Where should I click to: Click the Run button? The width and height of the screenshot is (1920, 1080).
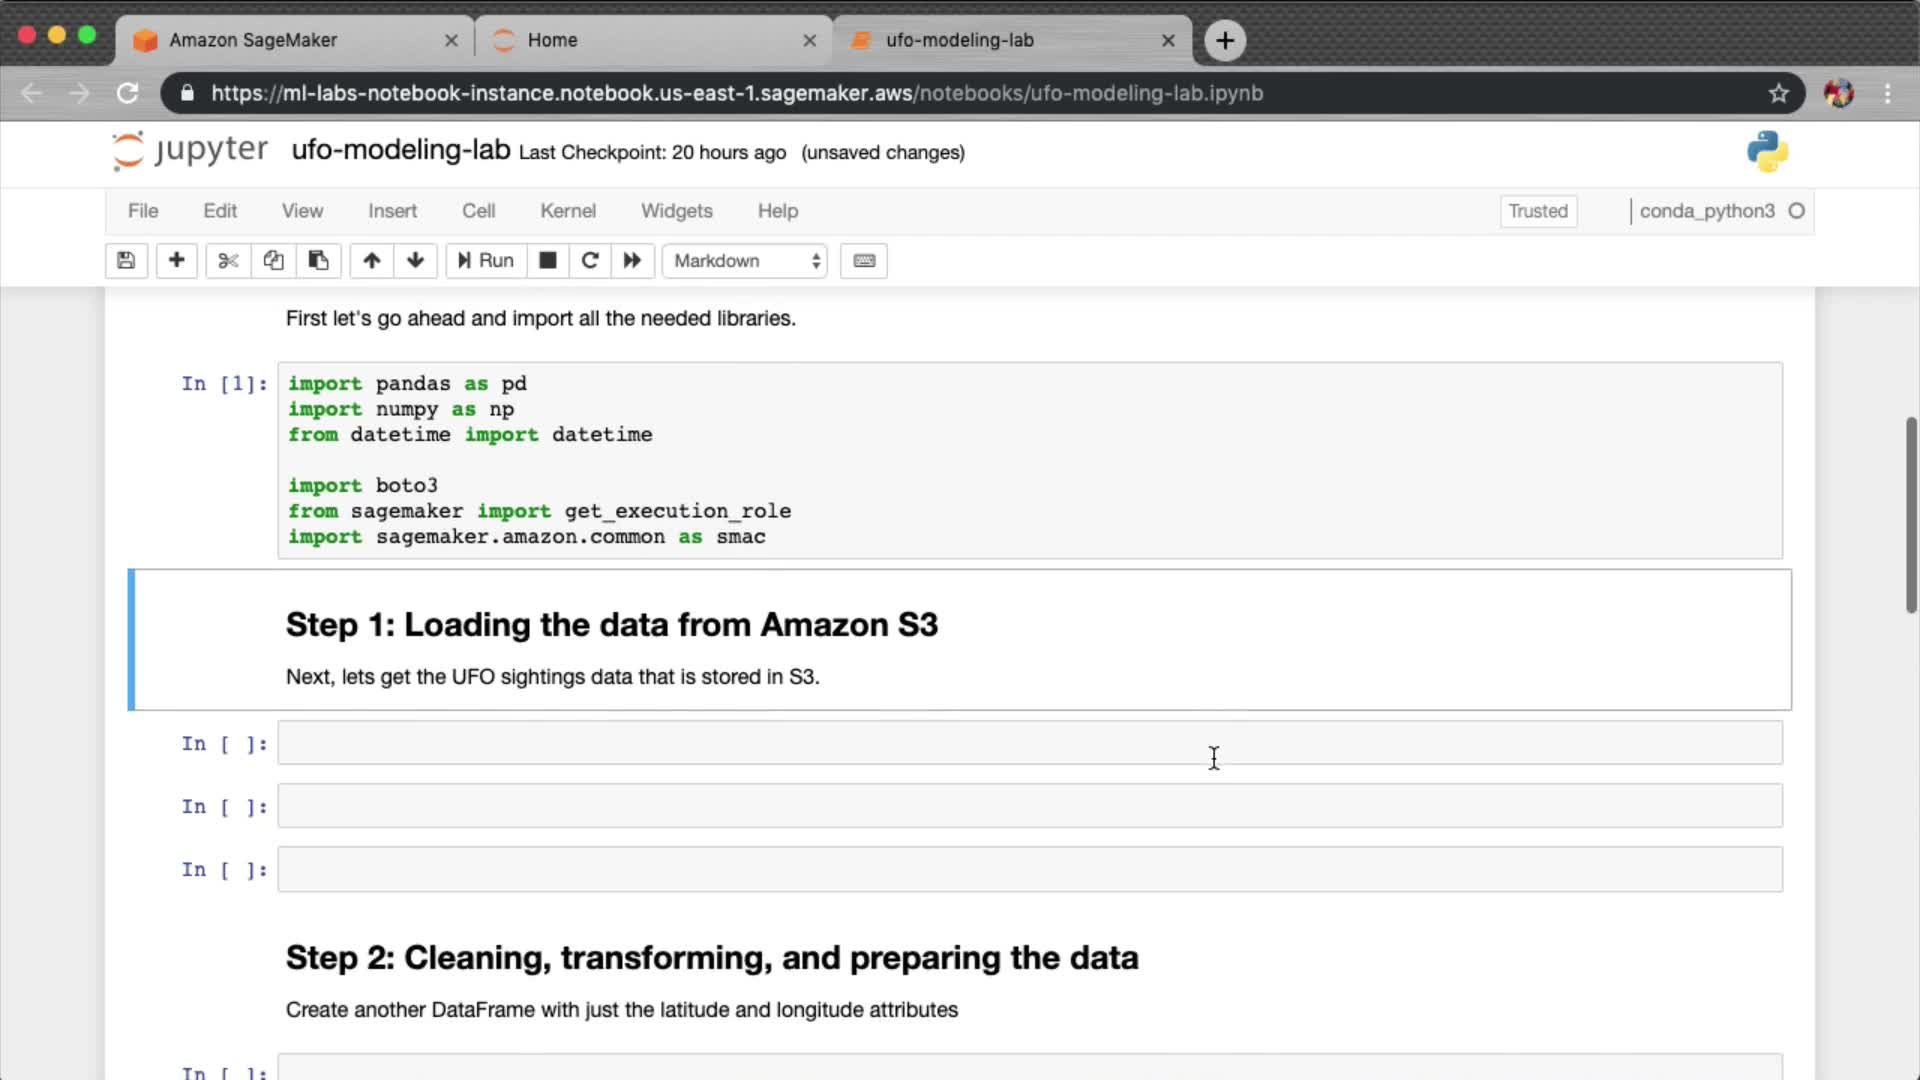click(x=486, y=261)
